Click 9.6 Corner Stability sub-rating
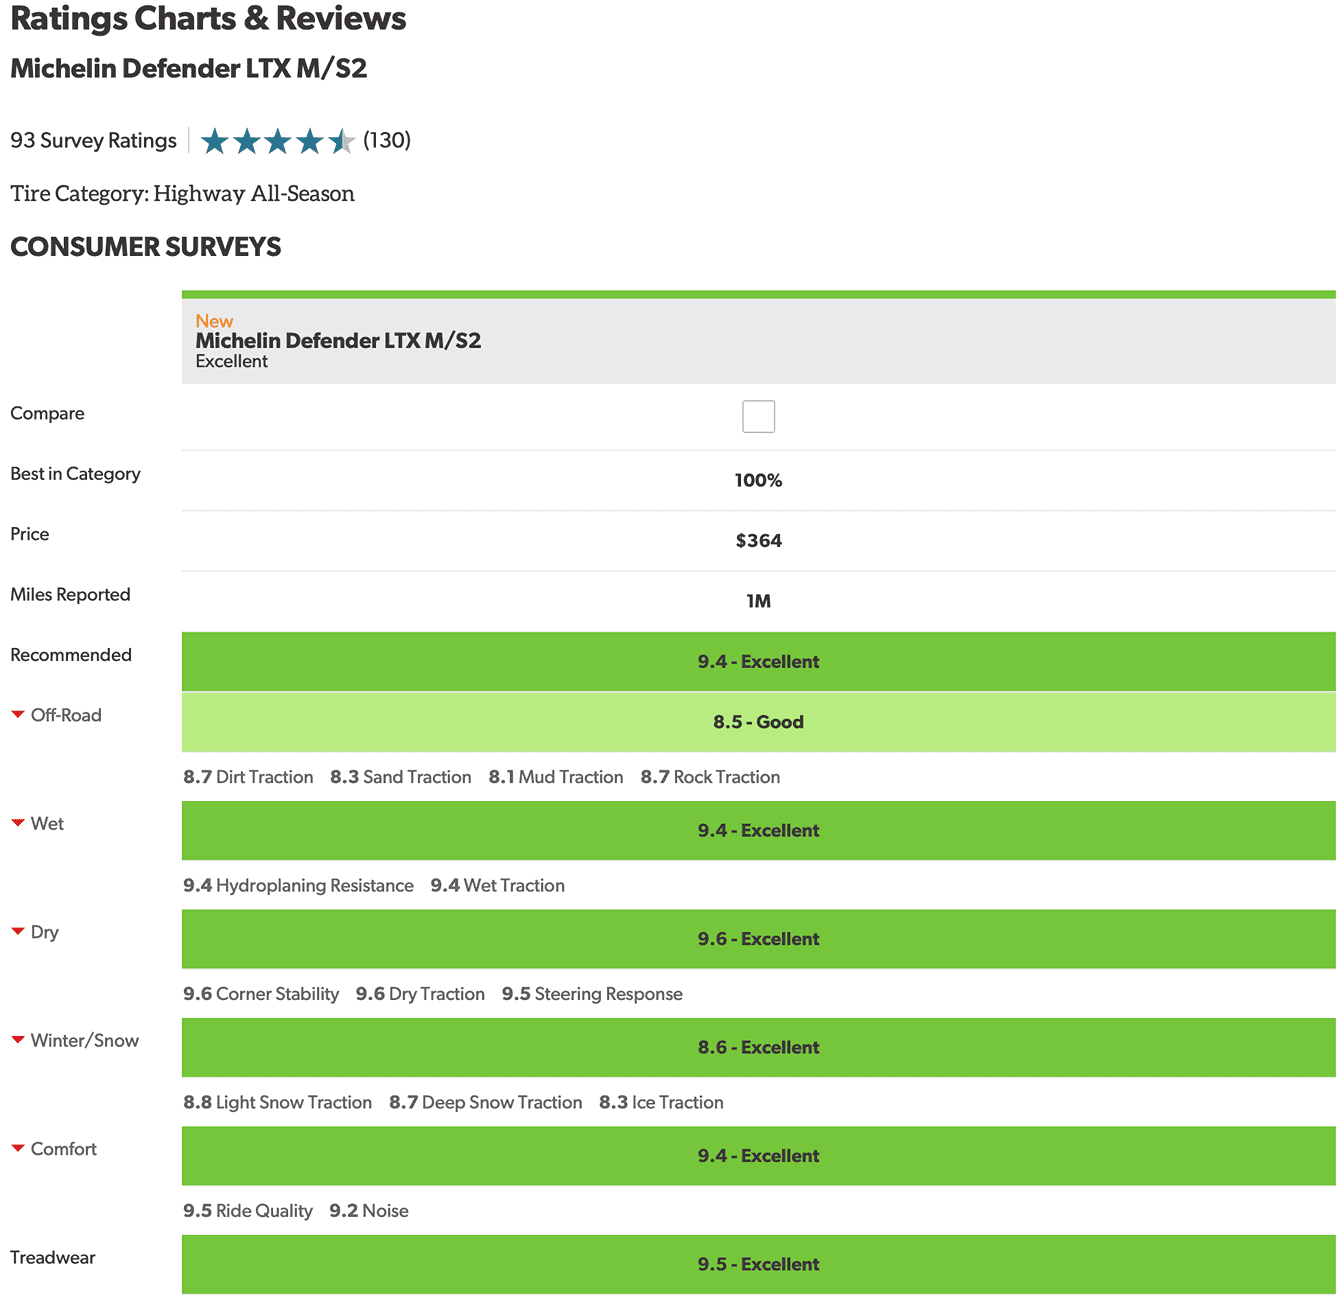Viewport: 1342px width, 1300px height. coord(261,994)
